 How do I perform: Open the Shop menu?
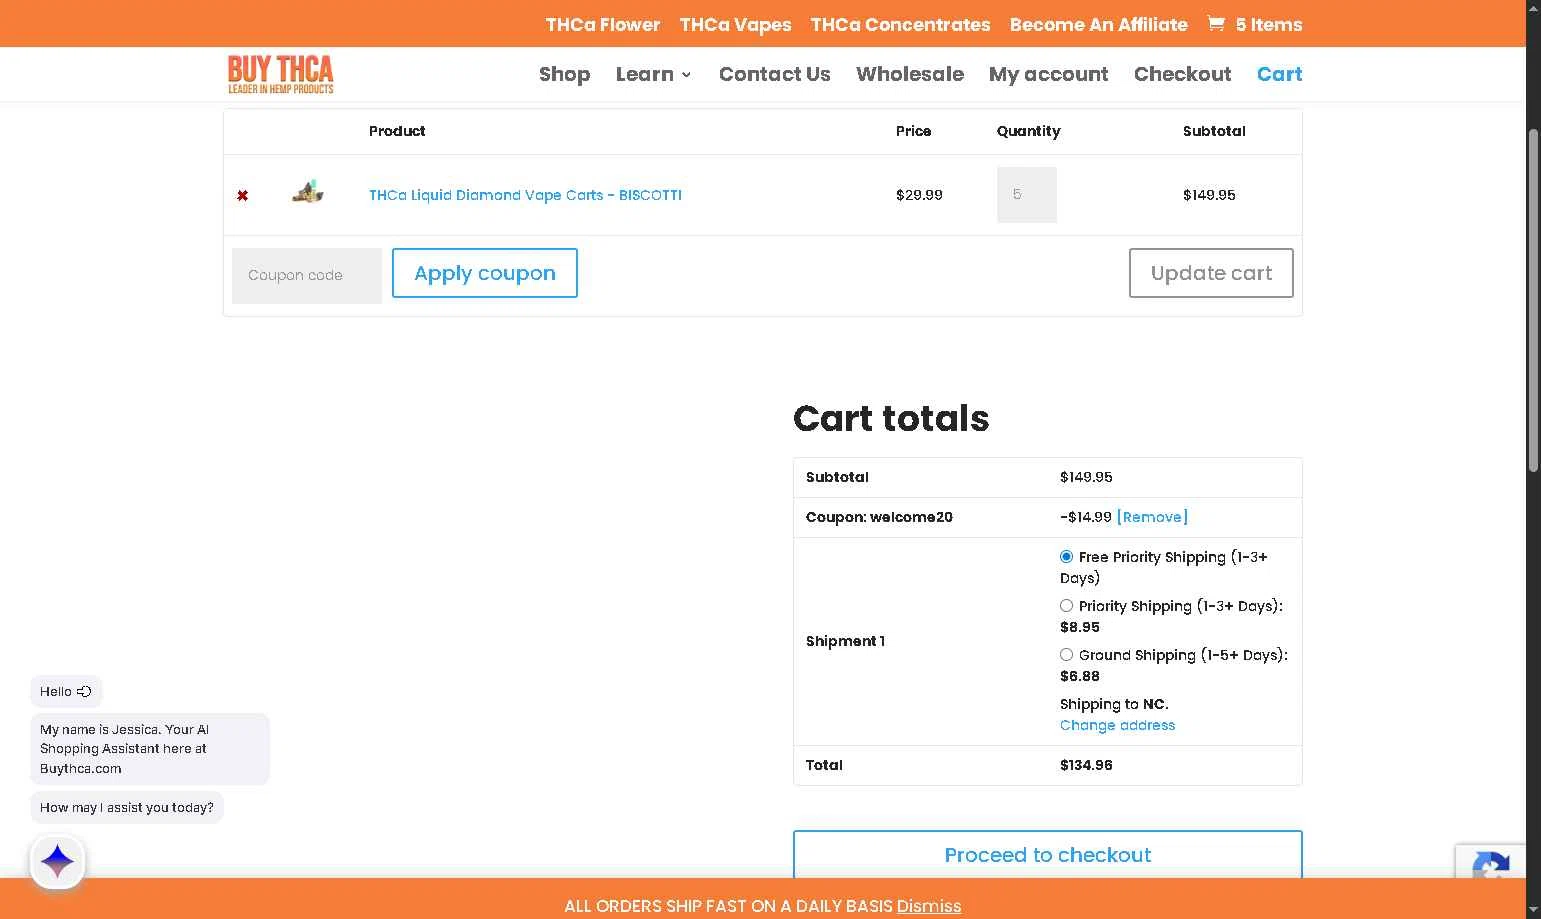pos(564,74)
